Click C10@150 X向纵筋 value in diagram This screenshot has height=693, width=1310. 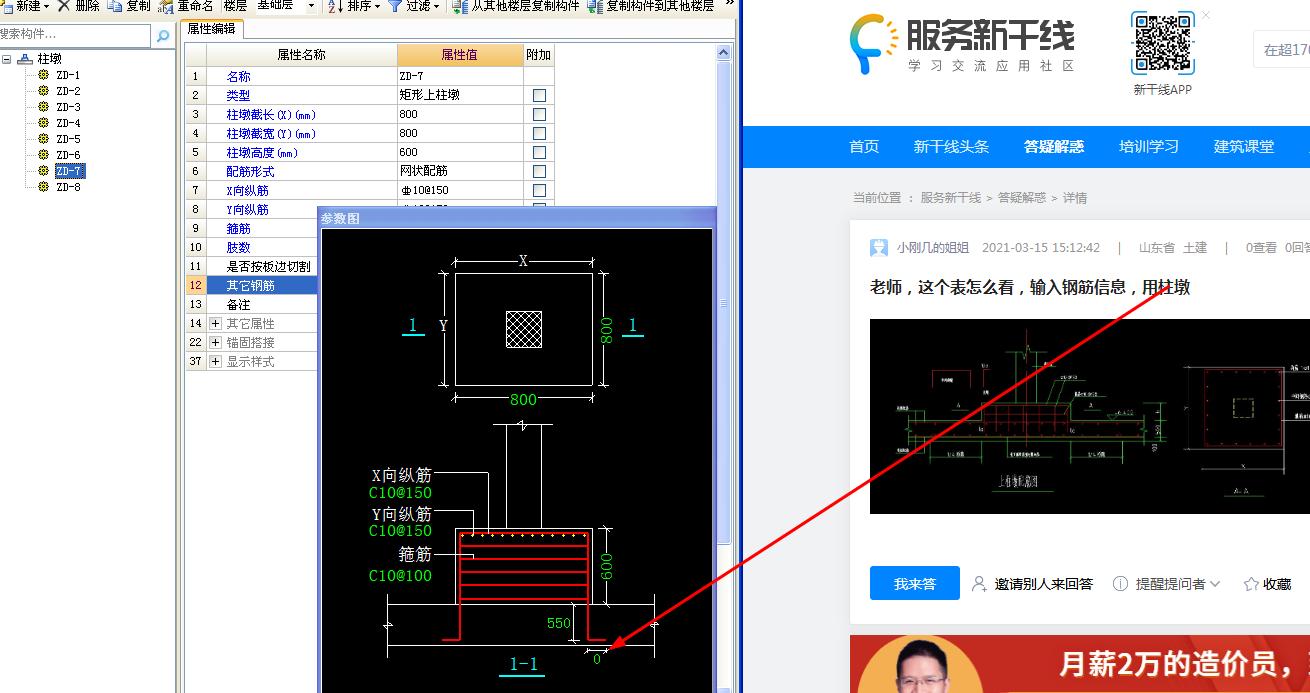coord(400,493)
